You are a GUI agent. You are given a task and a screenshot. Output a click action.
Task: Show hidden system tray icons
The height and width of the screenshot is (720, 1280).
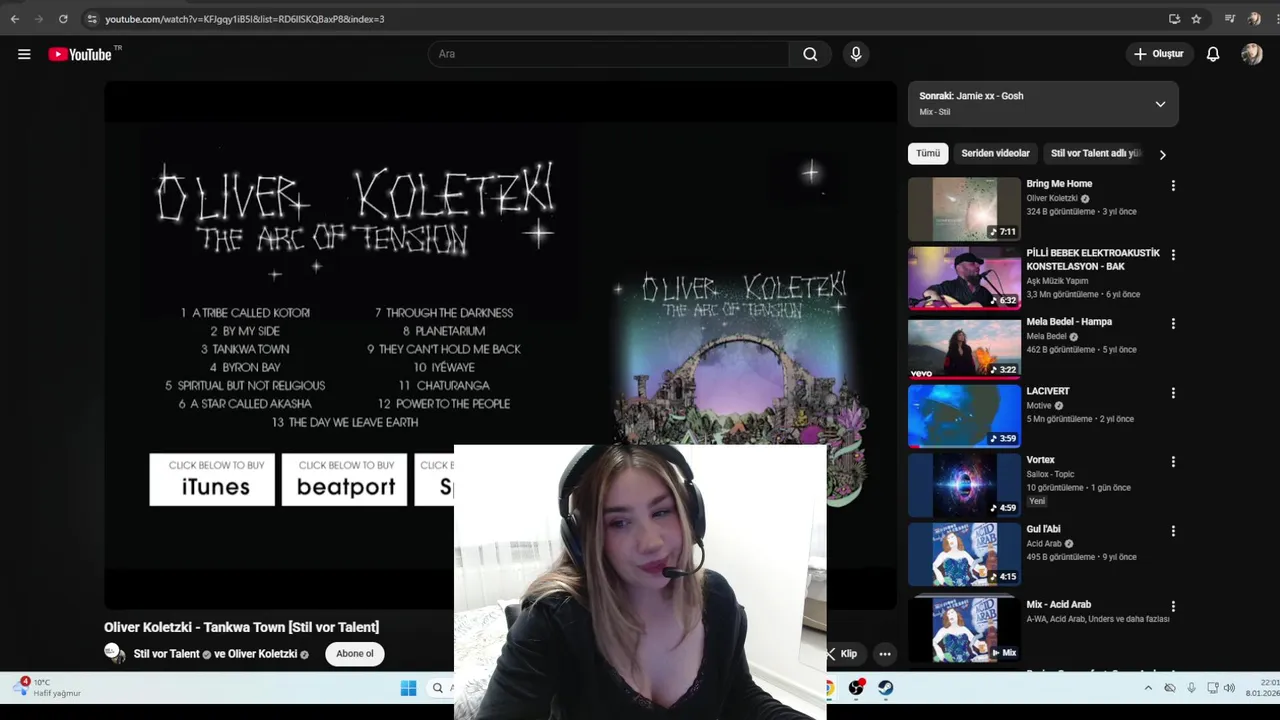[1148, 688]
